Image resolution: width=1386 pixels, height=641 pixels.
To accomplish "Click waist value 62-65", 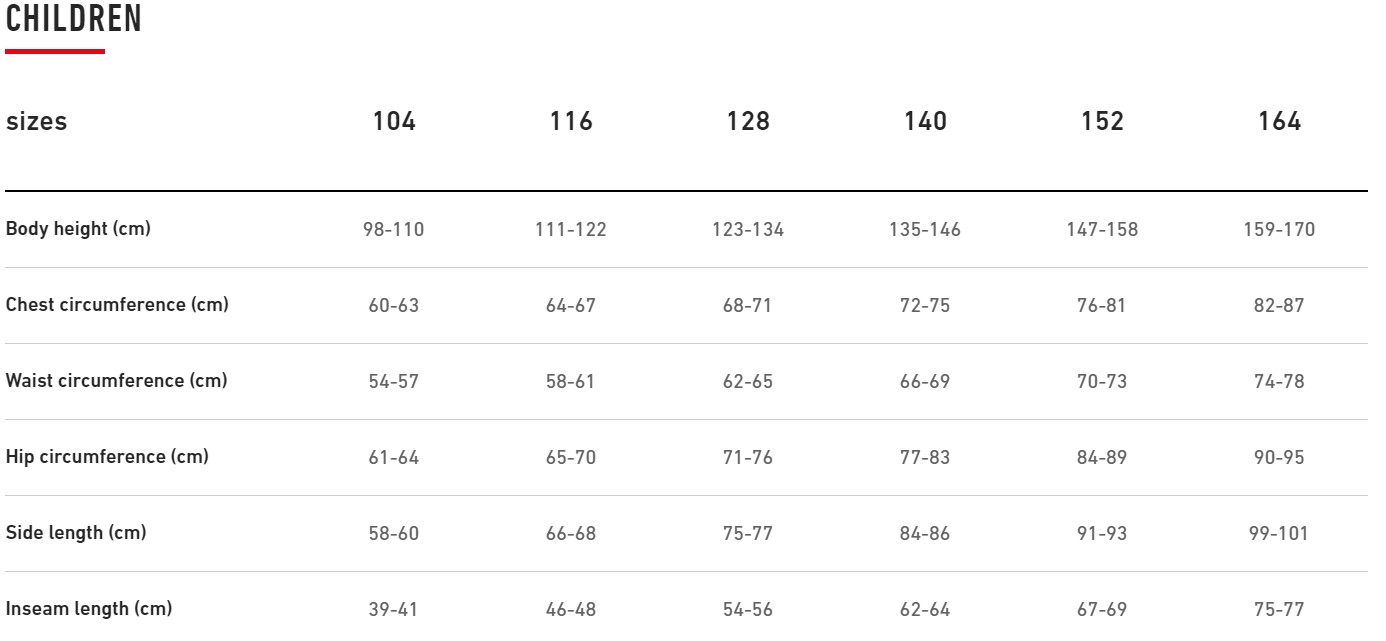I will coord(748,382).
